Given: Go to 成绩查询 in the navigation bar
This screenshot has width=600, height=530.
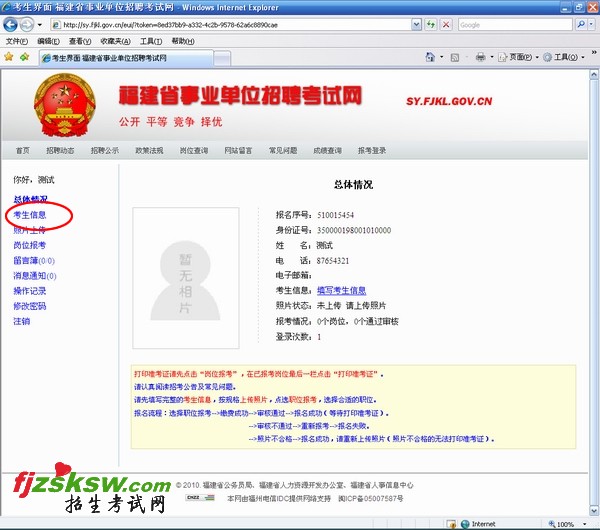Looking at the screenshot, I should [x=326, y=151].
